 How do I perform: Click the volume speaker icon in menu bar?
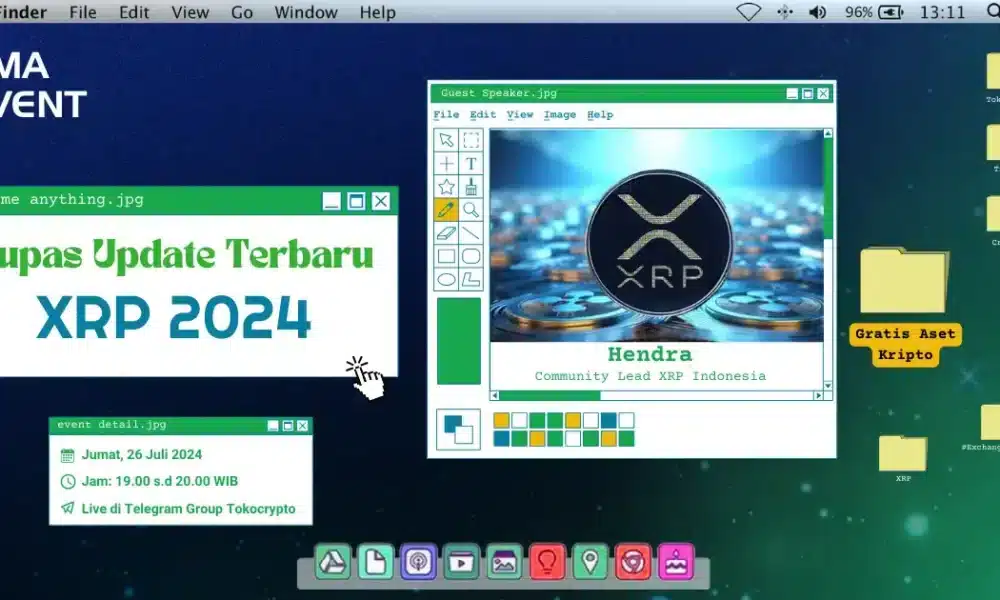pyautogui.click(x=818, y=12)
